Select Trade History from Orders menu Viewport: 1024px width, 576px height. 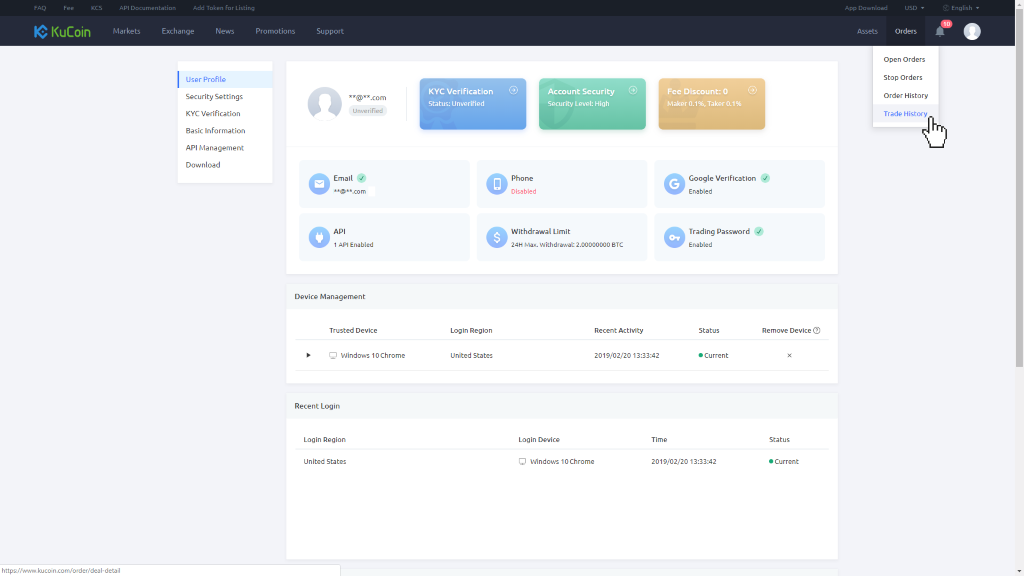pyautogui.click(x=905, y=113)
